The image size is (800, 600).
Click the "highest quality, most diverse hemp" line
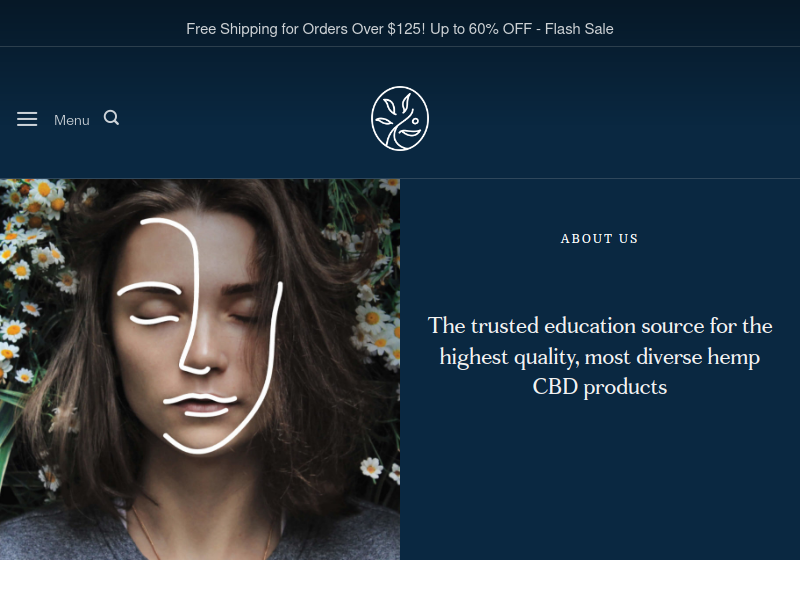600,357
